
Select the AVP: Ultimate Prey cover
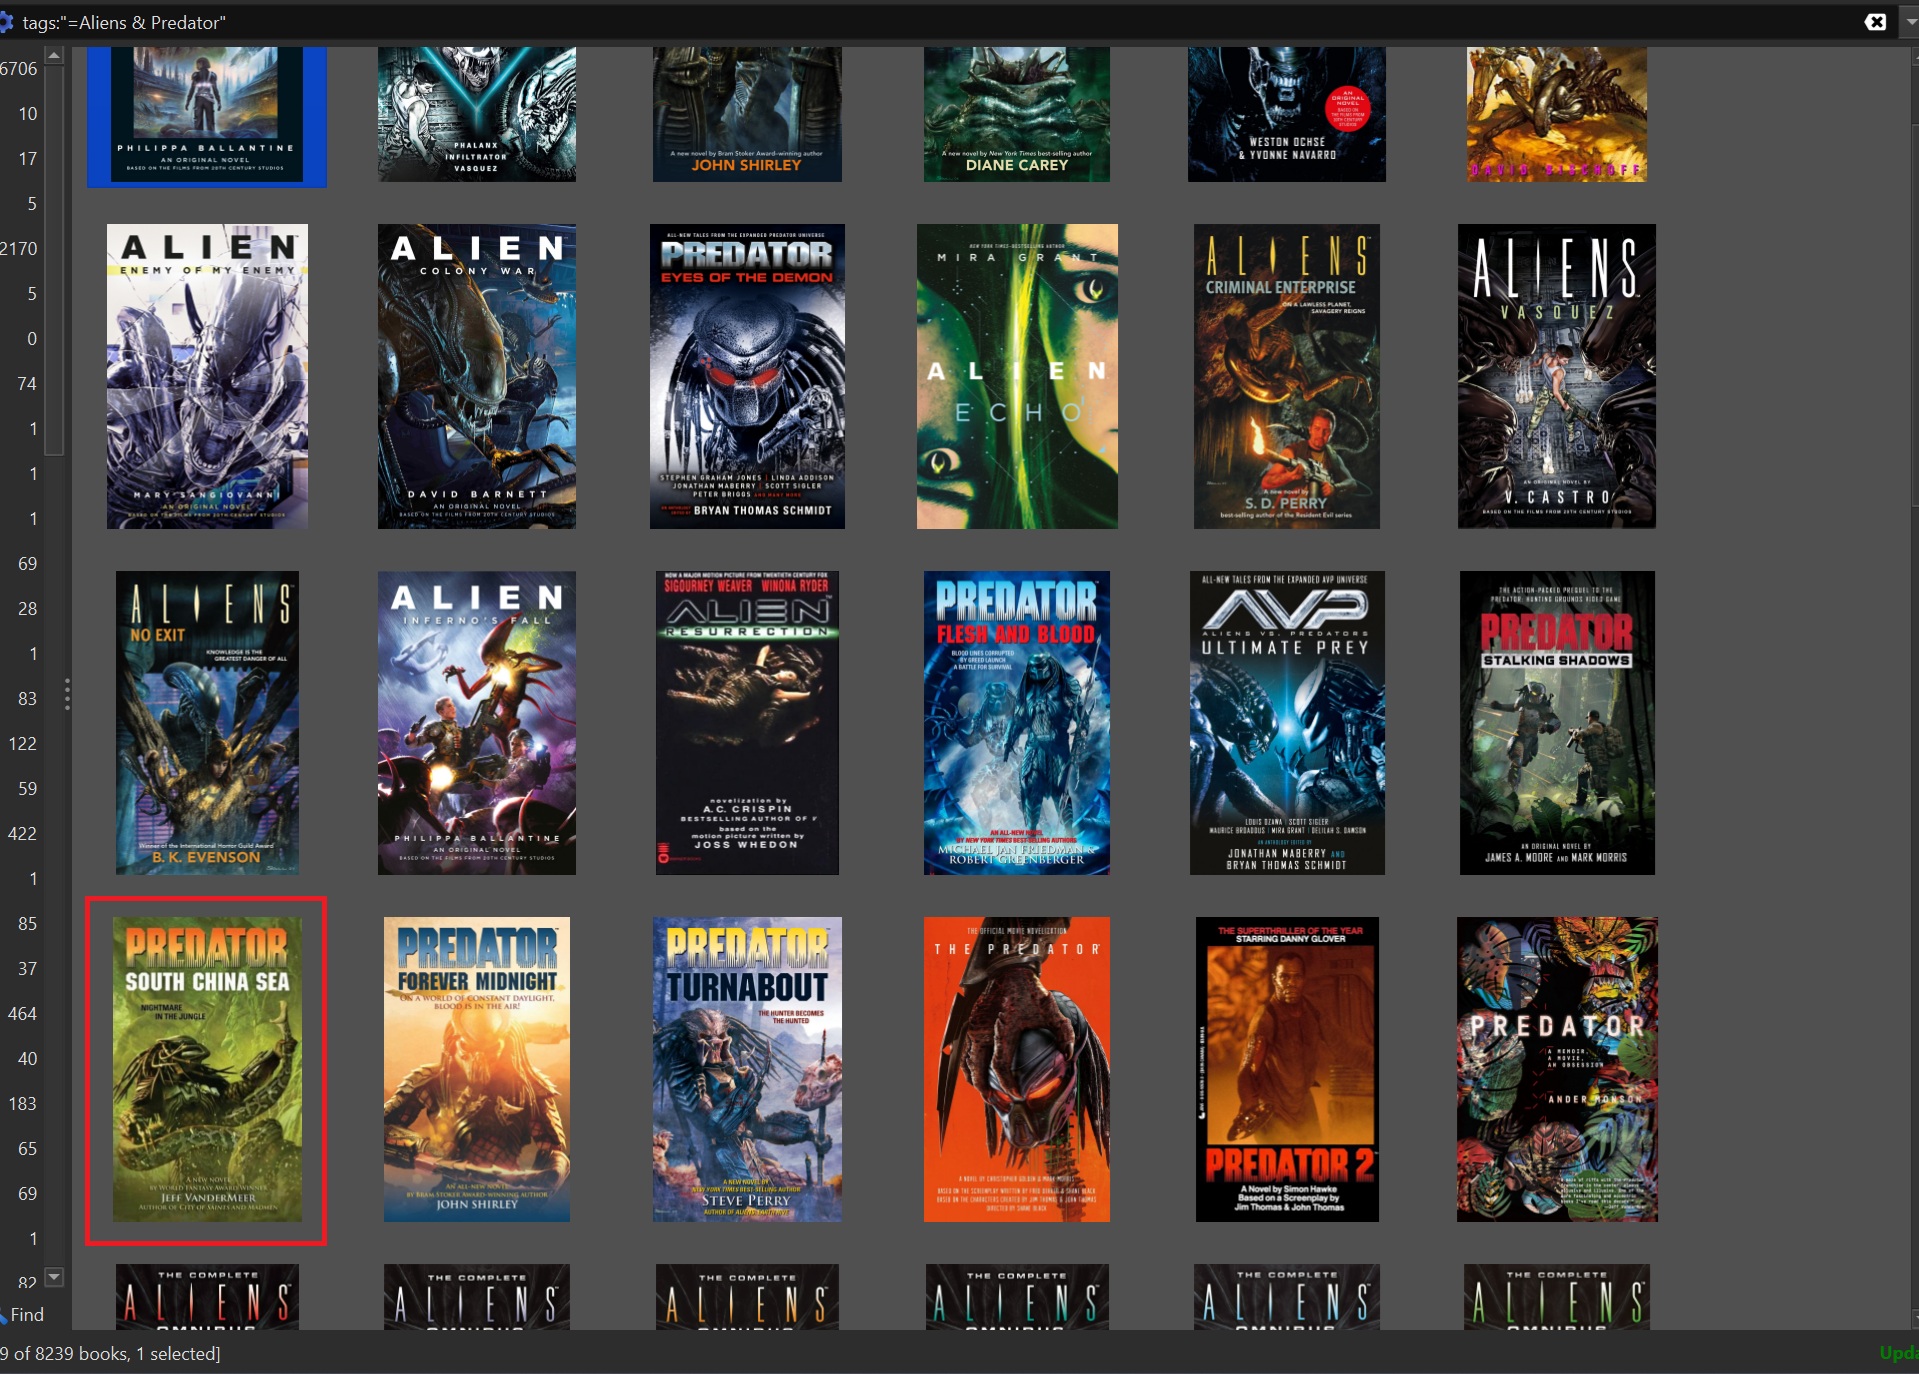1287,723
